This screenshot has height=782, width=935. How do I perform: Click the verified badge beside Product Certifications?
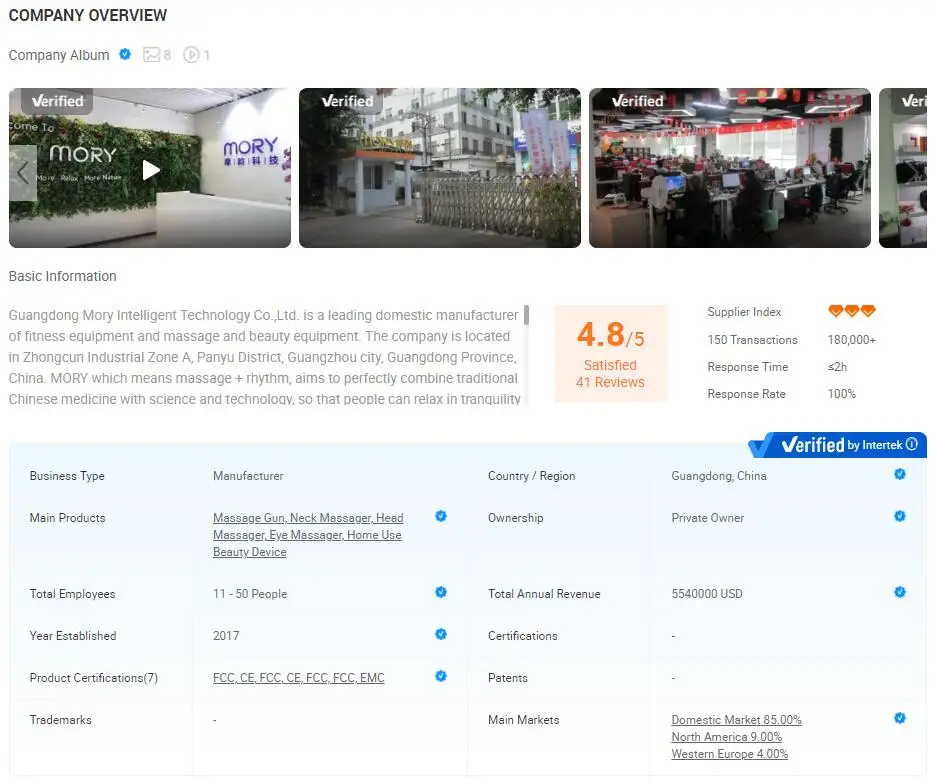click(x=441, y=676)
